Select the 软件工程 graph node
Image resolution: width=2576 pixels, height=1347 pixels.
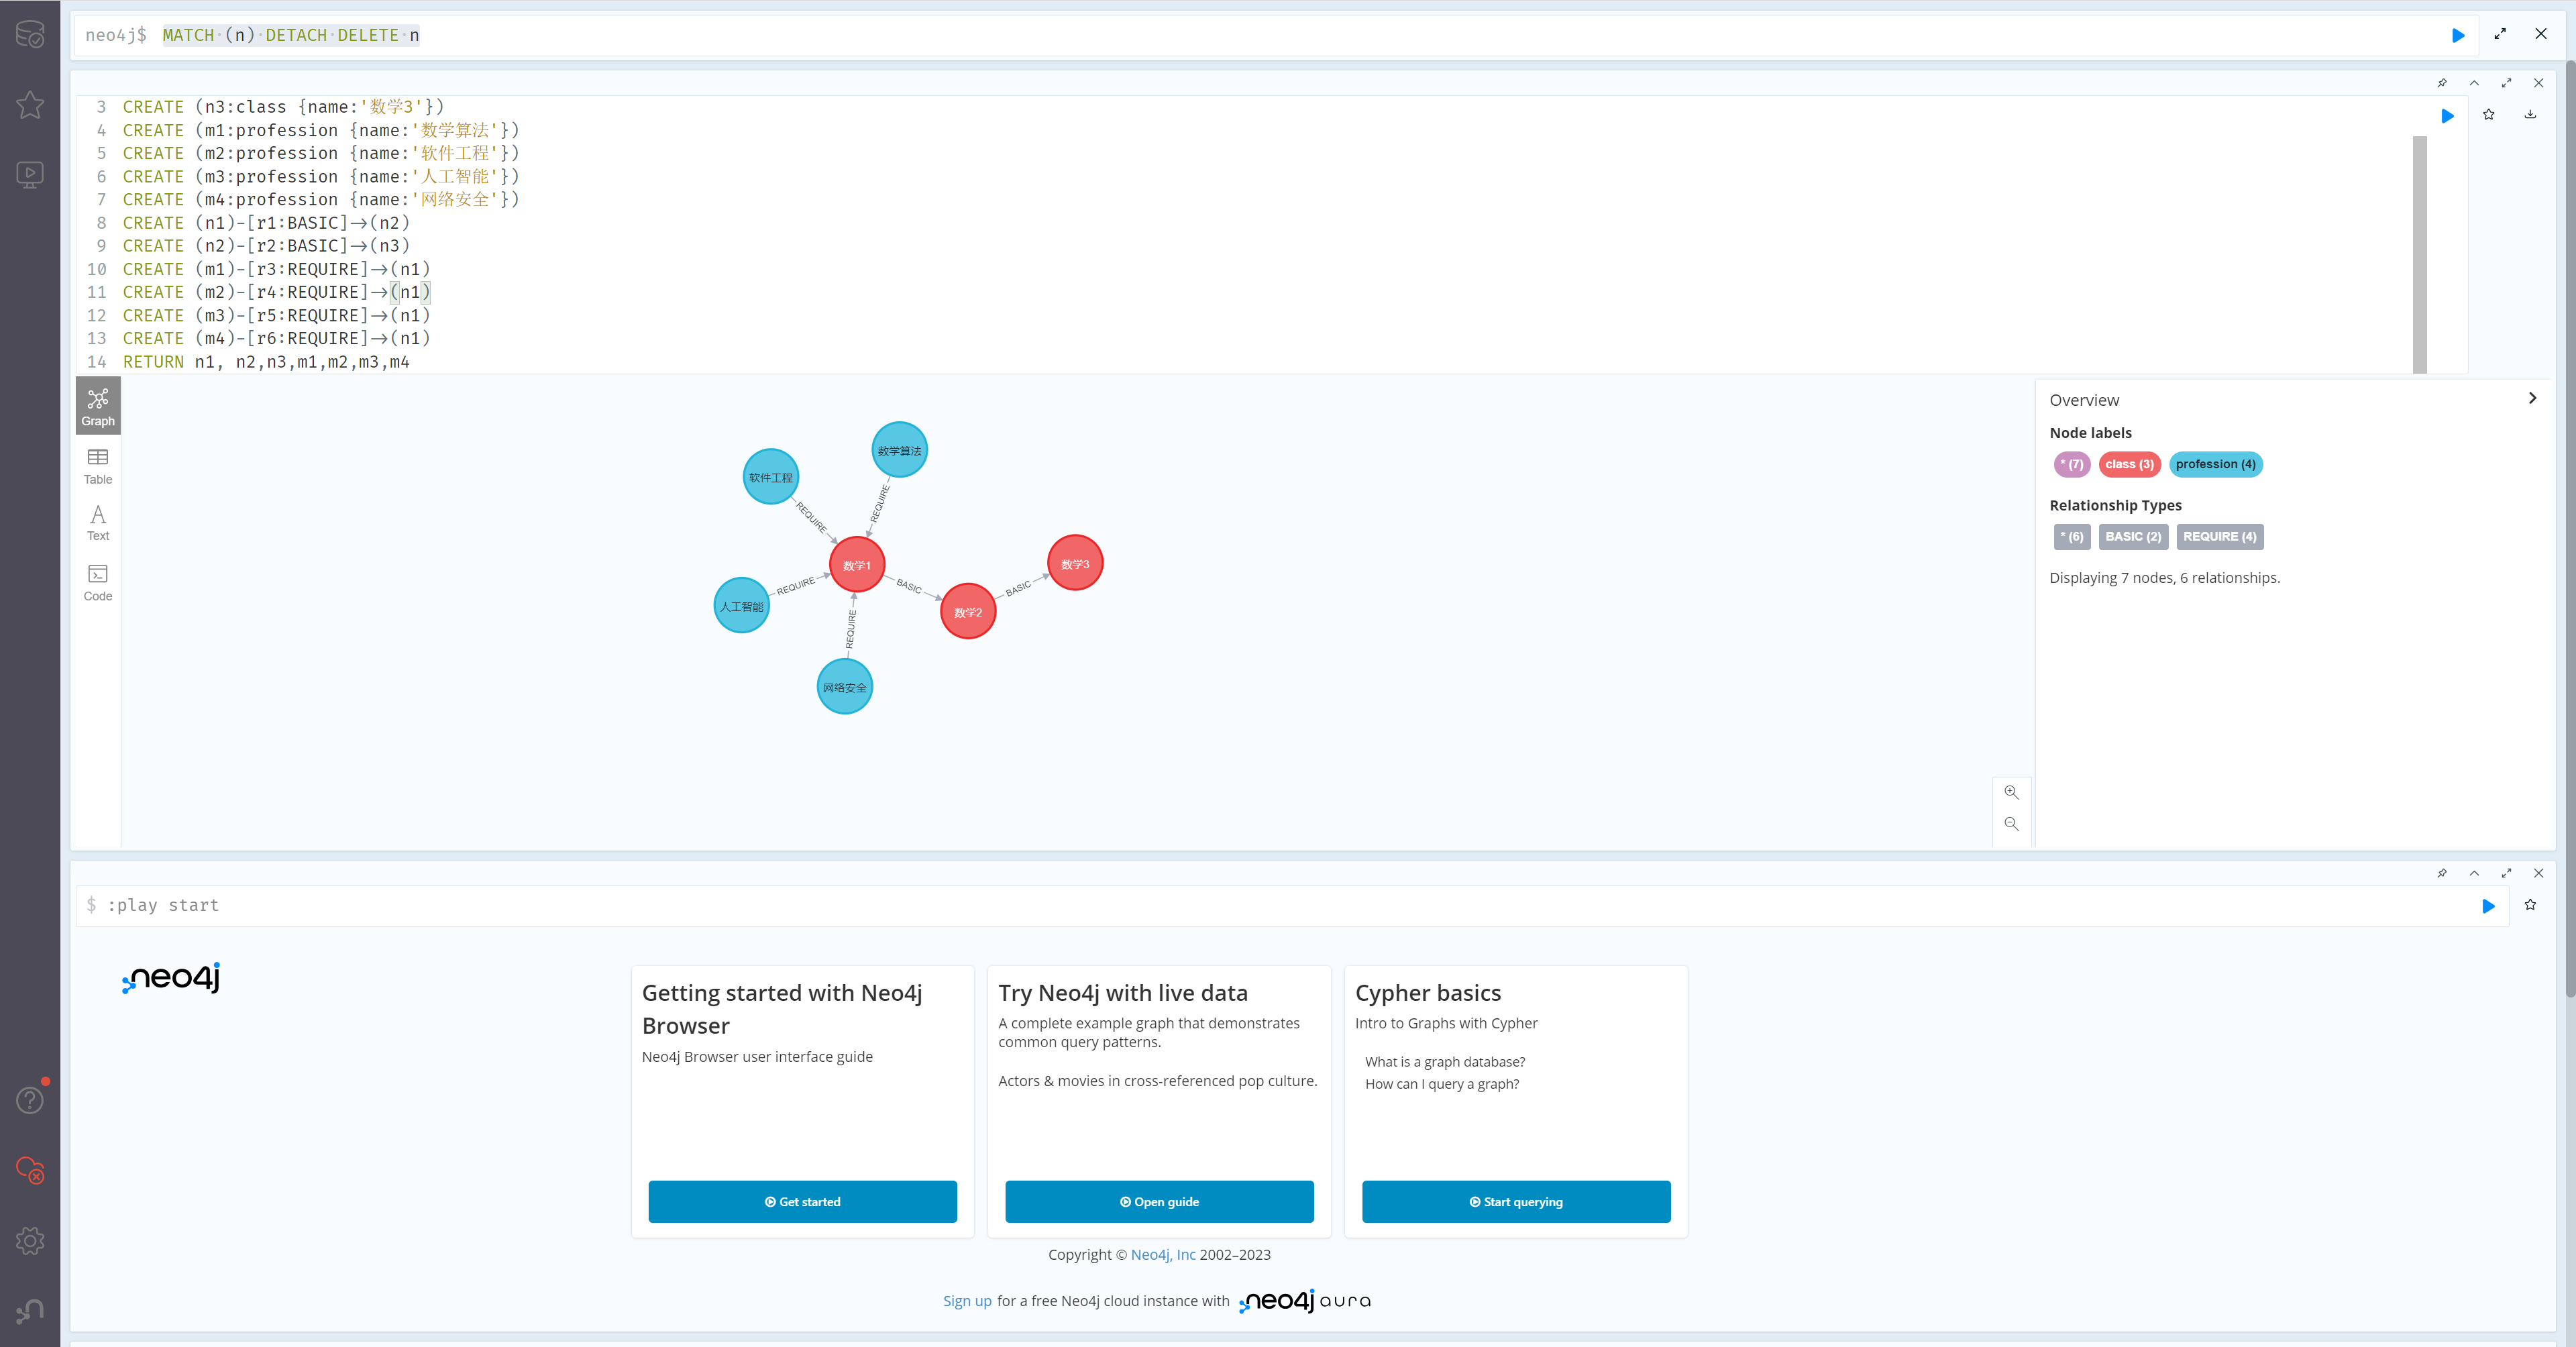tap(770, 477)
